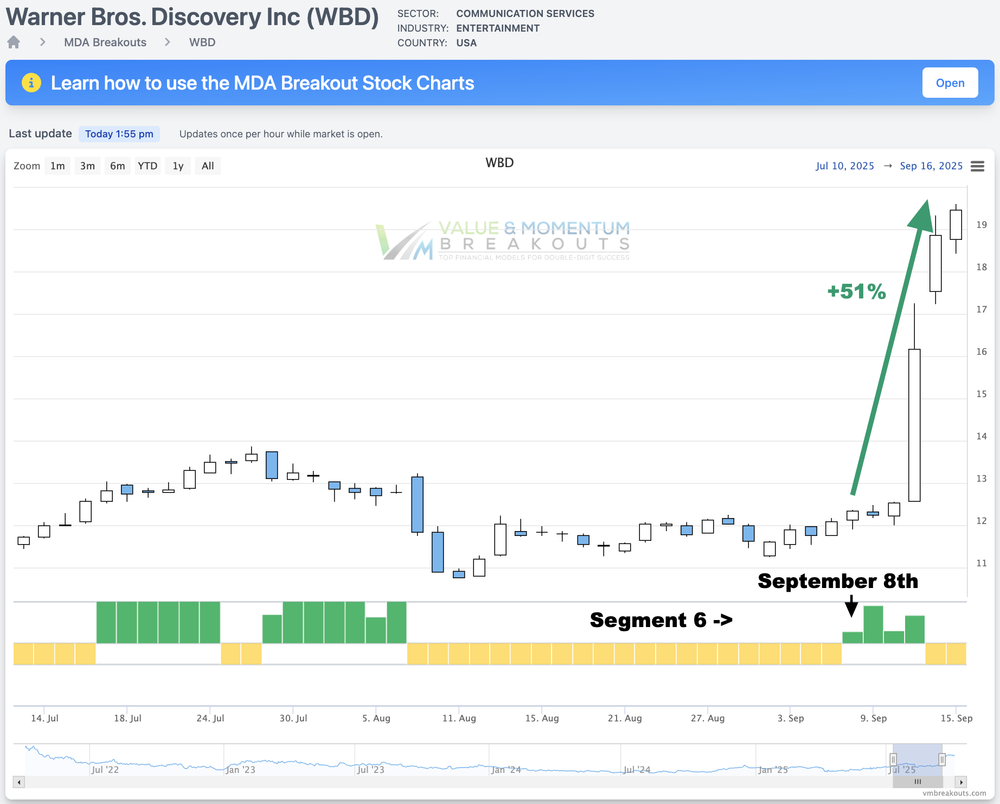This screenshot has width=1000, height=804.
Task: Click the Today 1:55 pm update badge
Action: click(119, 134)
